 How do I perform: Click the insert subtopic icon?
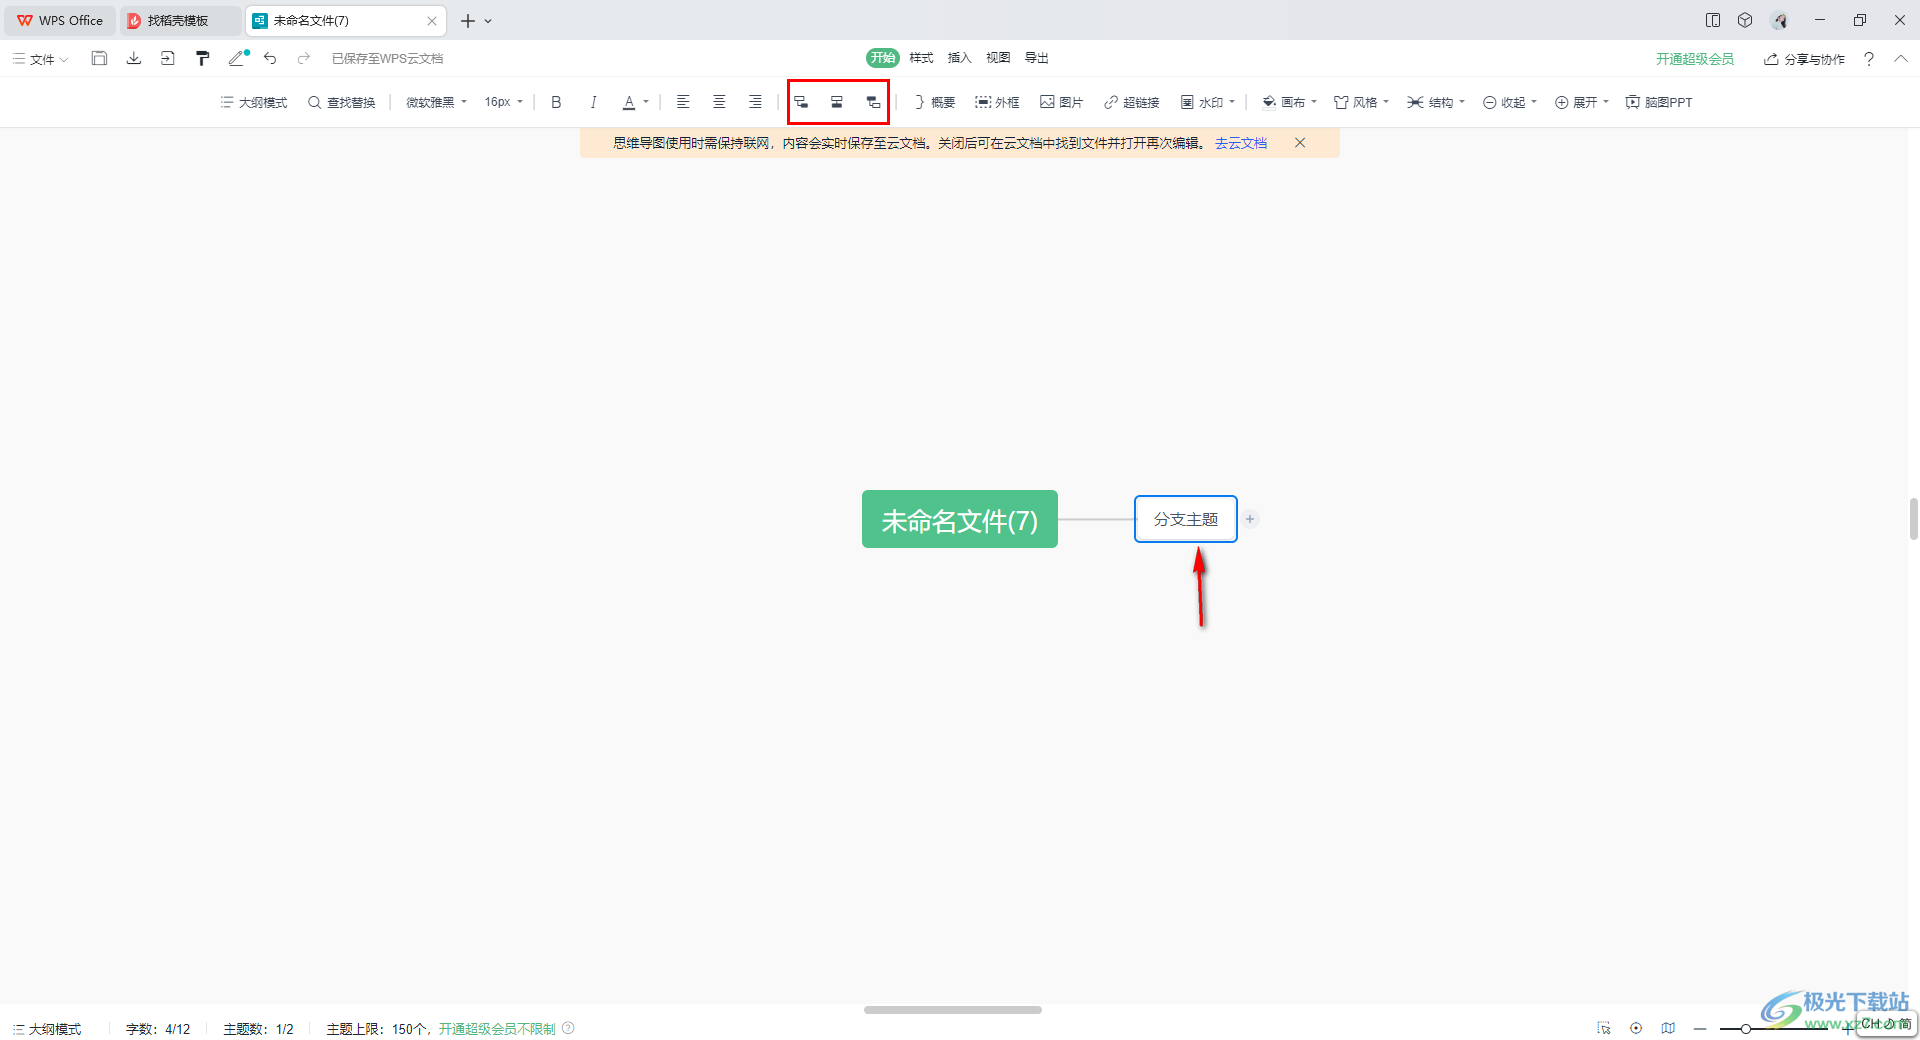coord(801,102)
